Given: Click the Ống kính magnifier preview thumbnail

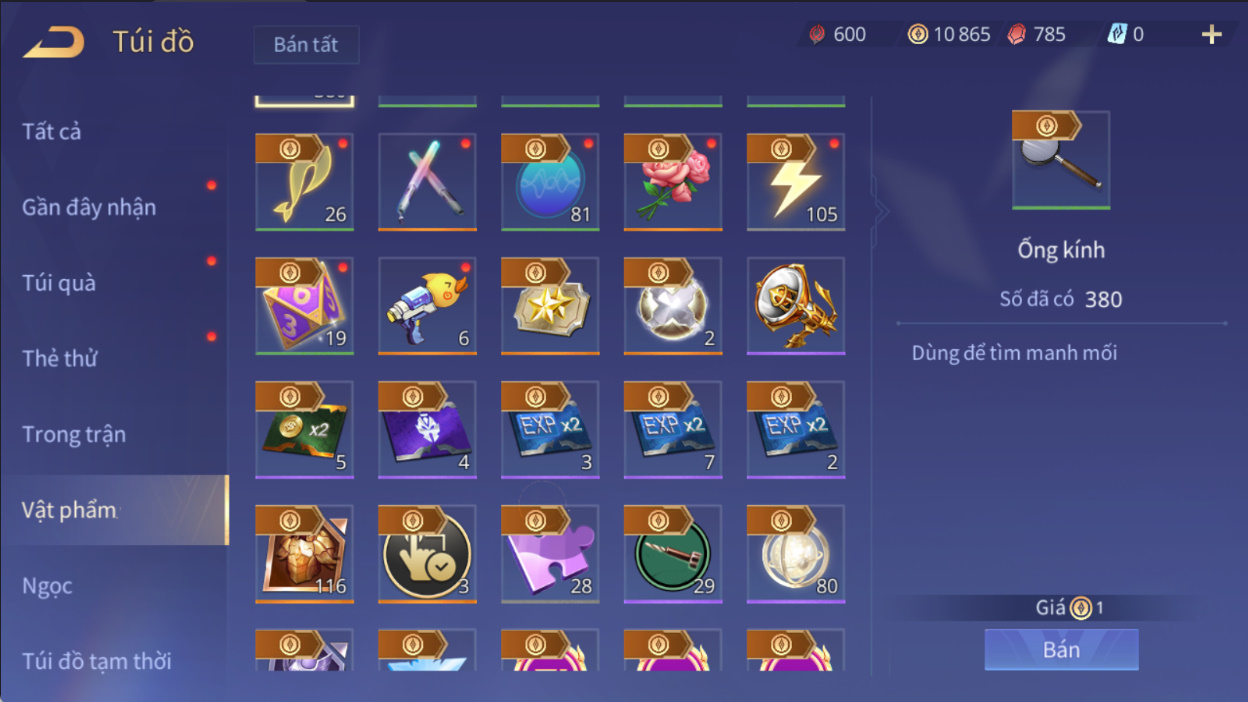Looking at the screenshot, I should click(1061, 160).
